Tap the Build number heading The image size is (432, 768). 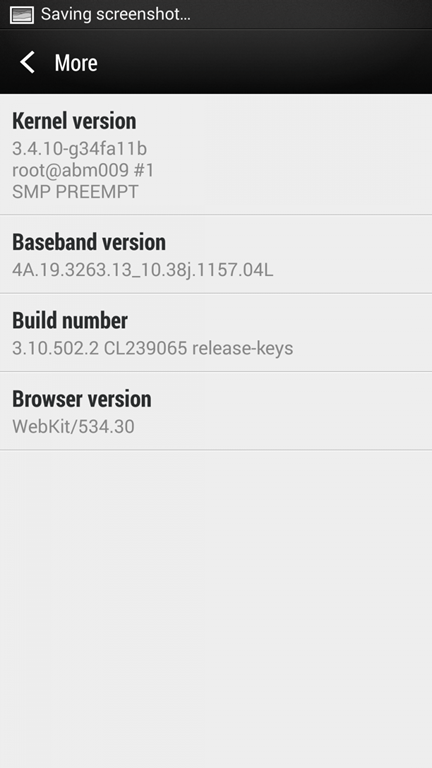pyautogui.click(x=70, y=320)
